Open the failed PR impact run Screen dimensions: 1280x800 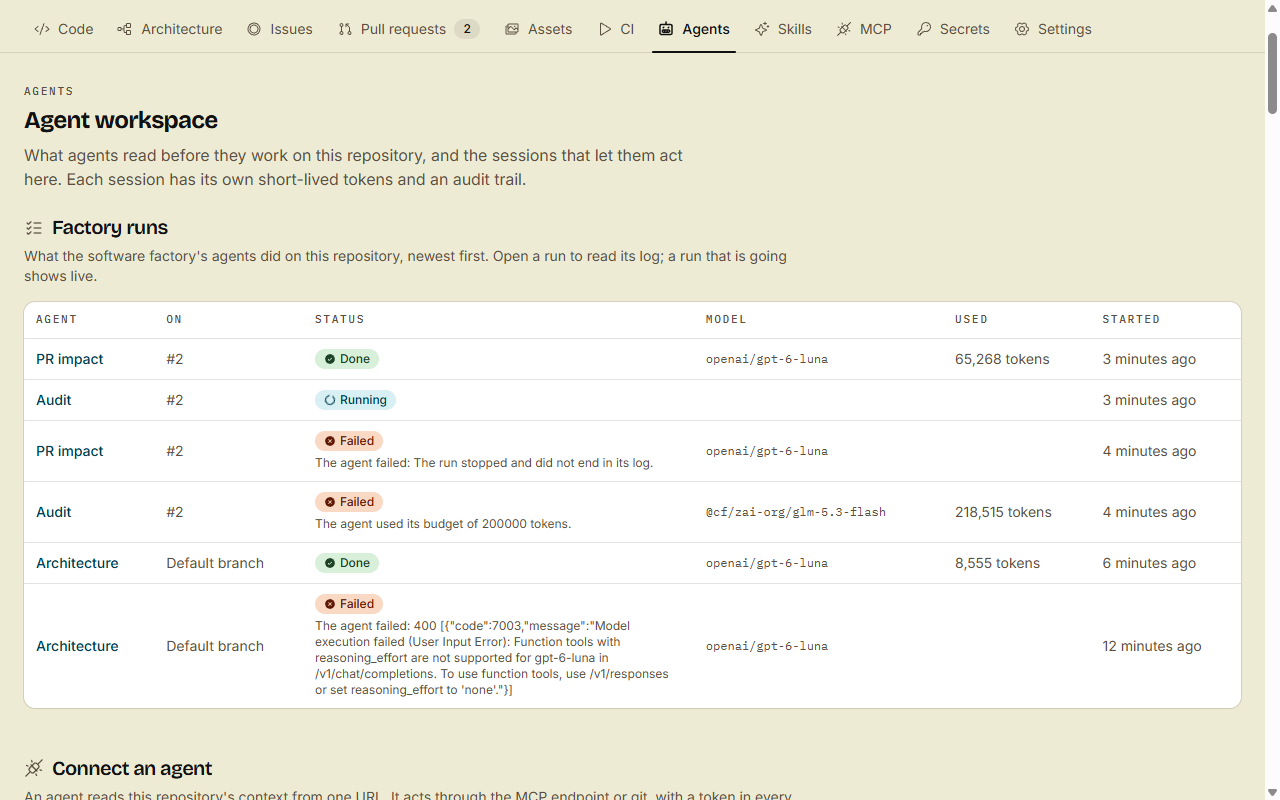point(70,451)
